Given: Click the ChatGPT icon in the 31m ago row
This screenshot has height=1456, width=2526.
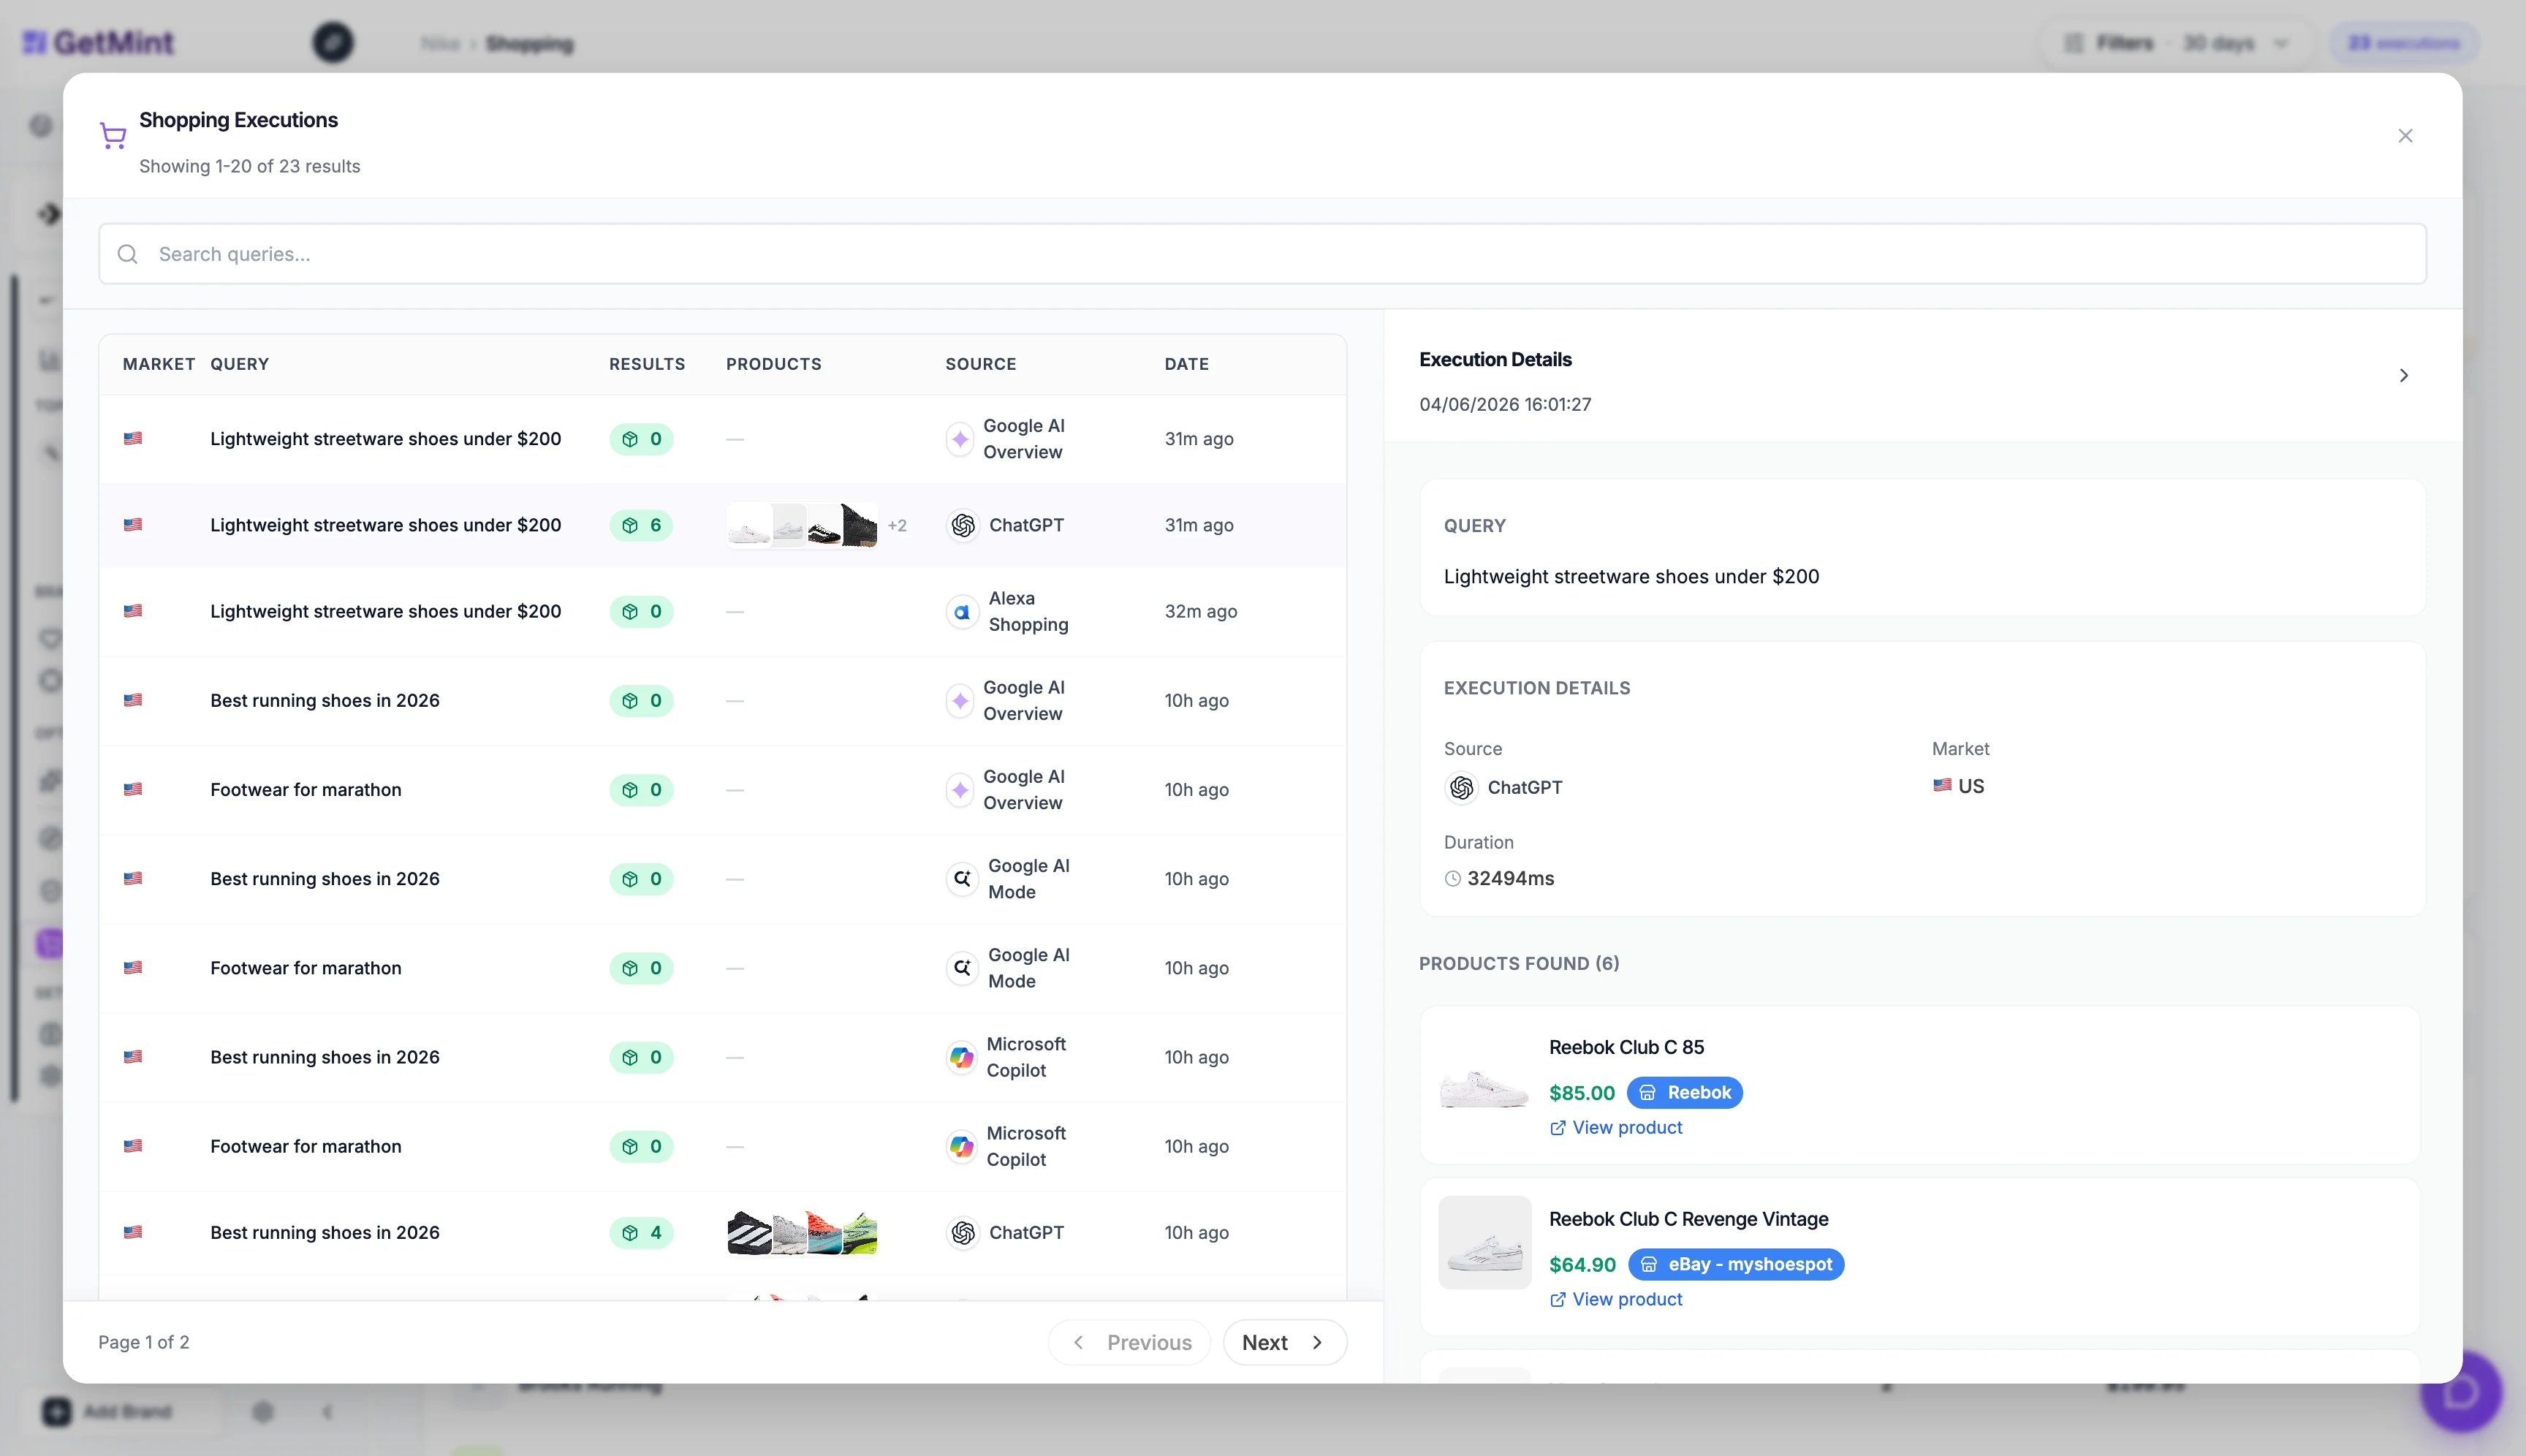Looking at the screenshot, I should click(x=963, y=525).
